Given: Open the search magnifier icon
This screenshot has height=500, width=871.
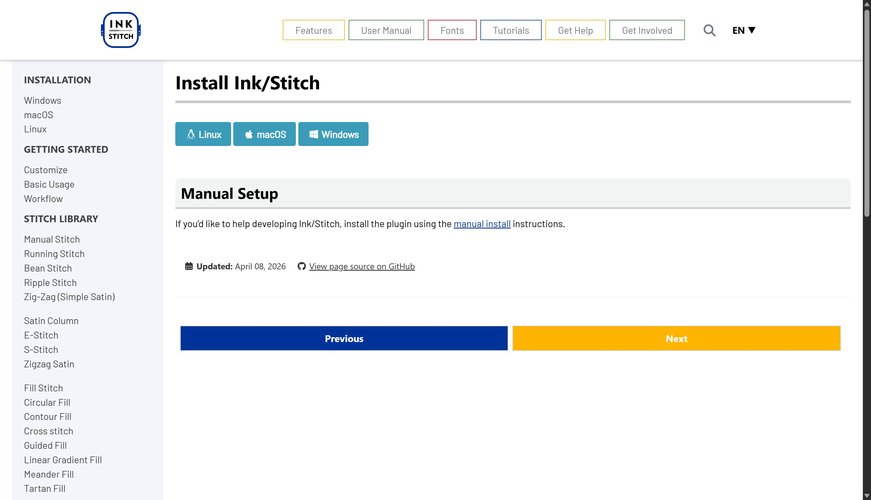Looking at the screenshot, I should tap(709, 30).
